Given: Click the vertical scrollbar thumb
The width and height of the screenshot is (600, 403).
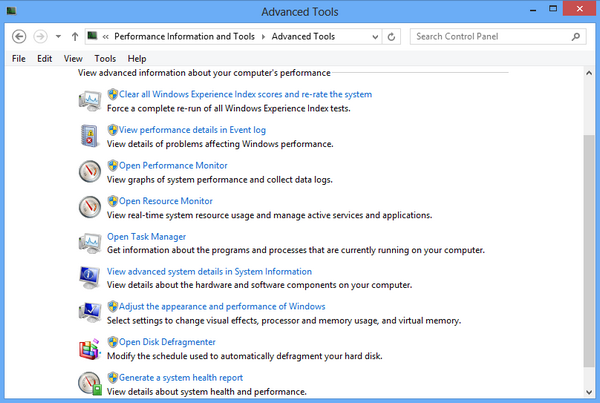Looking at the screenshot, I should [x=589, y=251].
